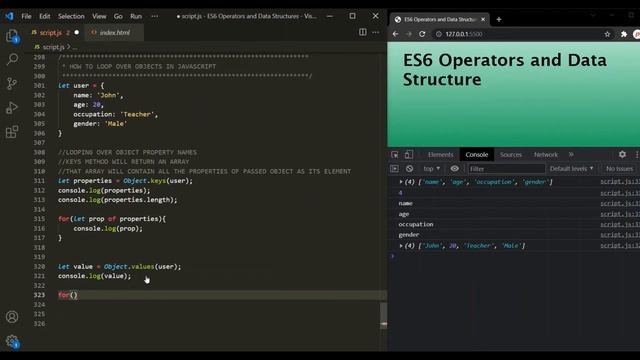Open a new browser tab

coord(499,19)
